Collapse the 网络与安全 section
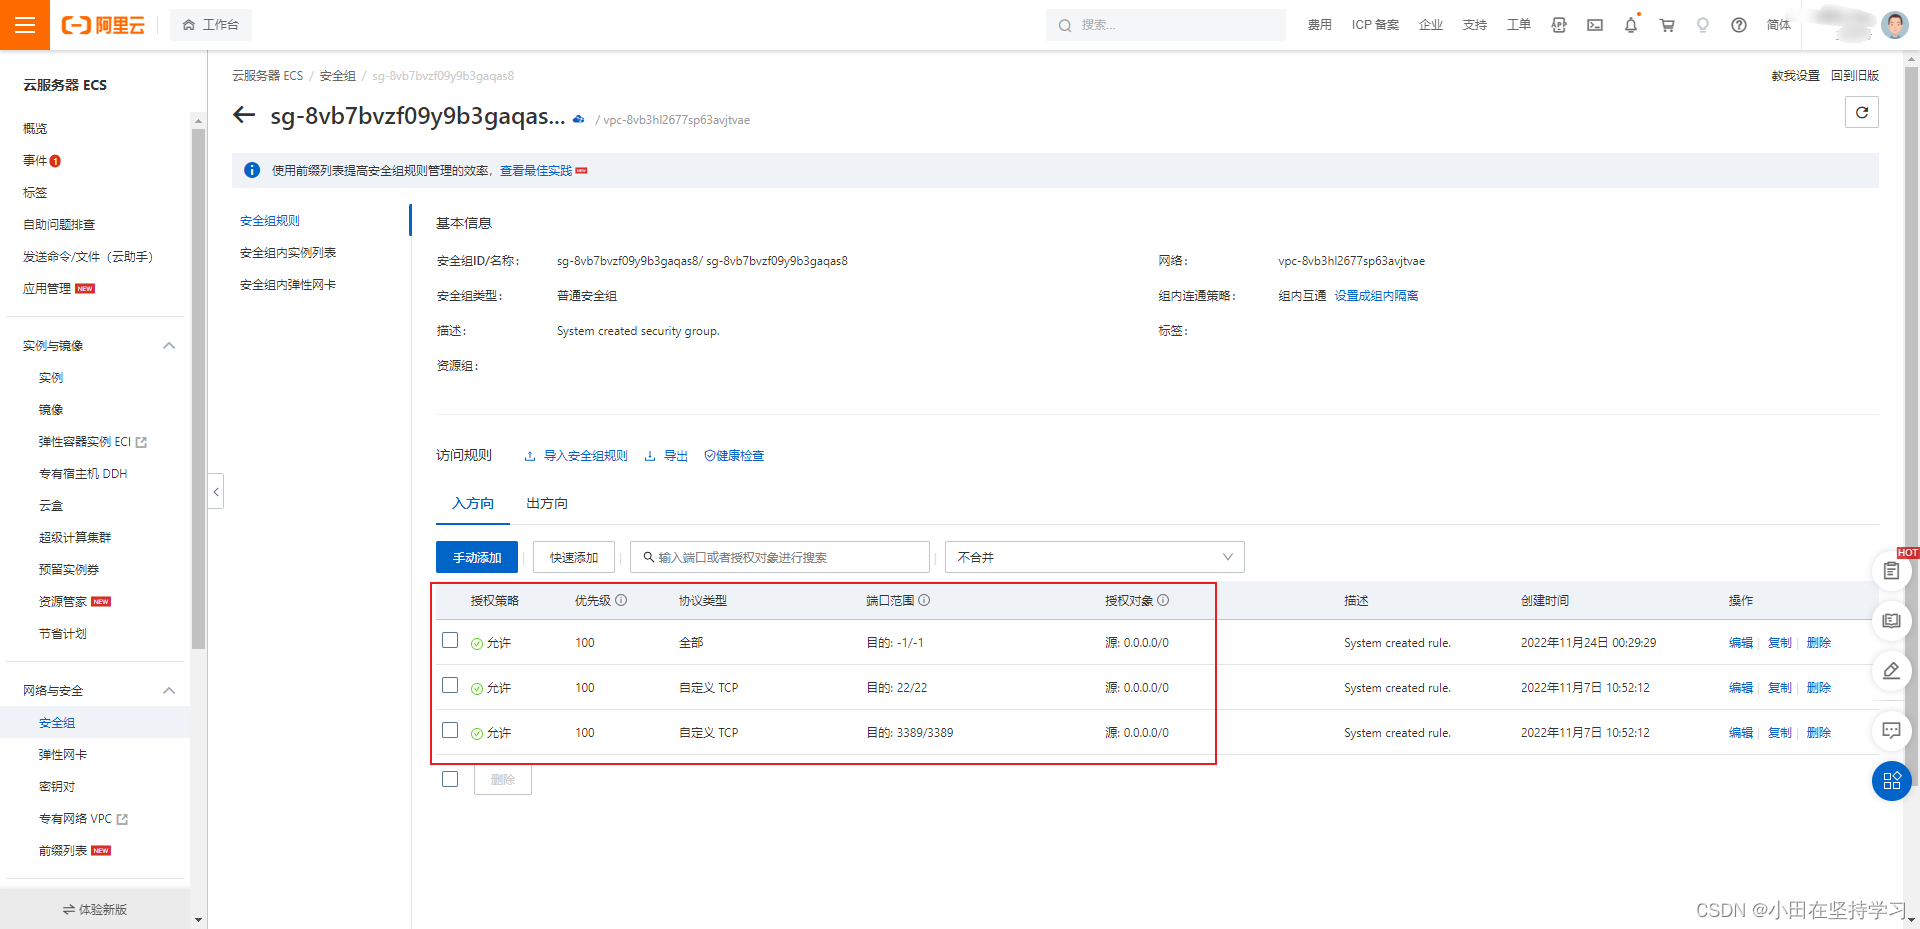This screenshot has height=929, width=1920. click(x=169, y=691)
